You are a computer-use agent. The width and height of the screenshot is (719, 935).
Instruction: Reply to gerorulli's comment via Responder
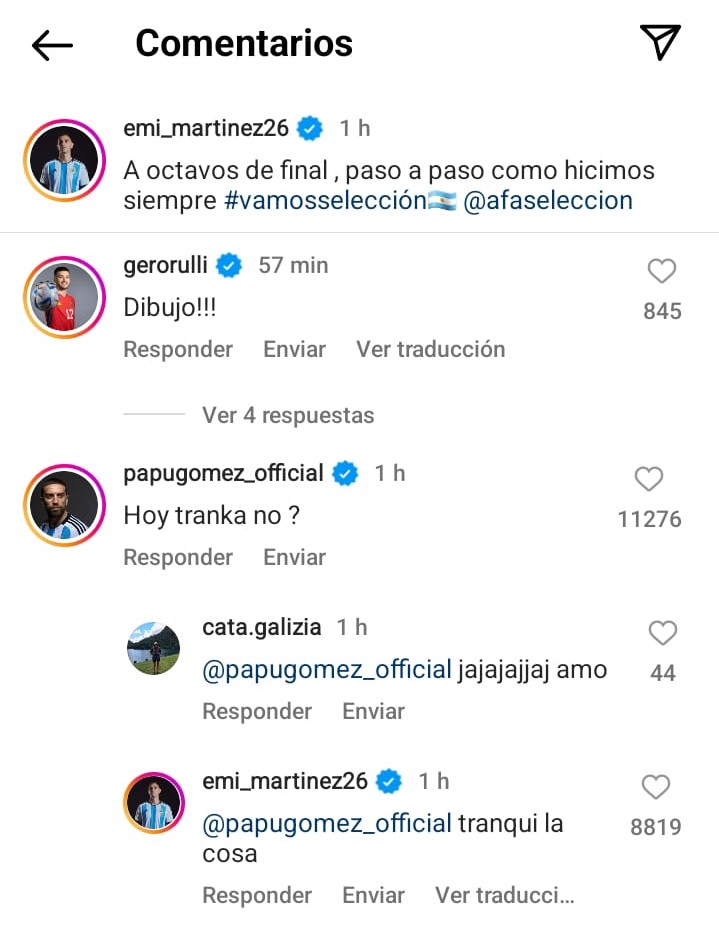click(x=178, y=349)
